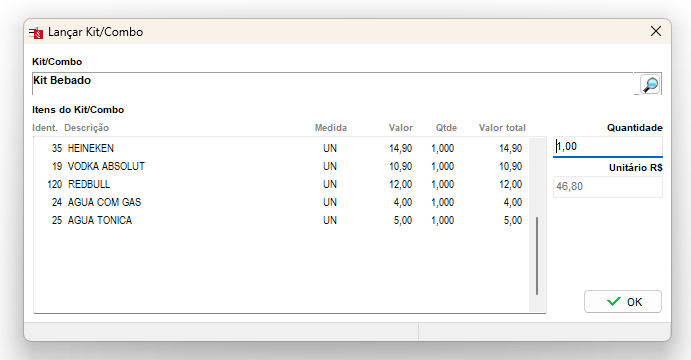Click the Ident. column header
The image size is (691, 360).
tap(45, 128)
